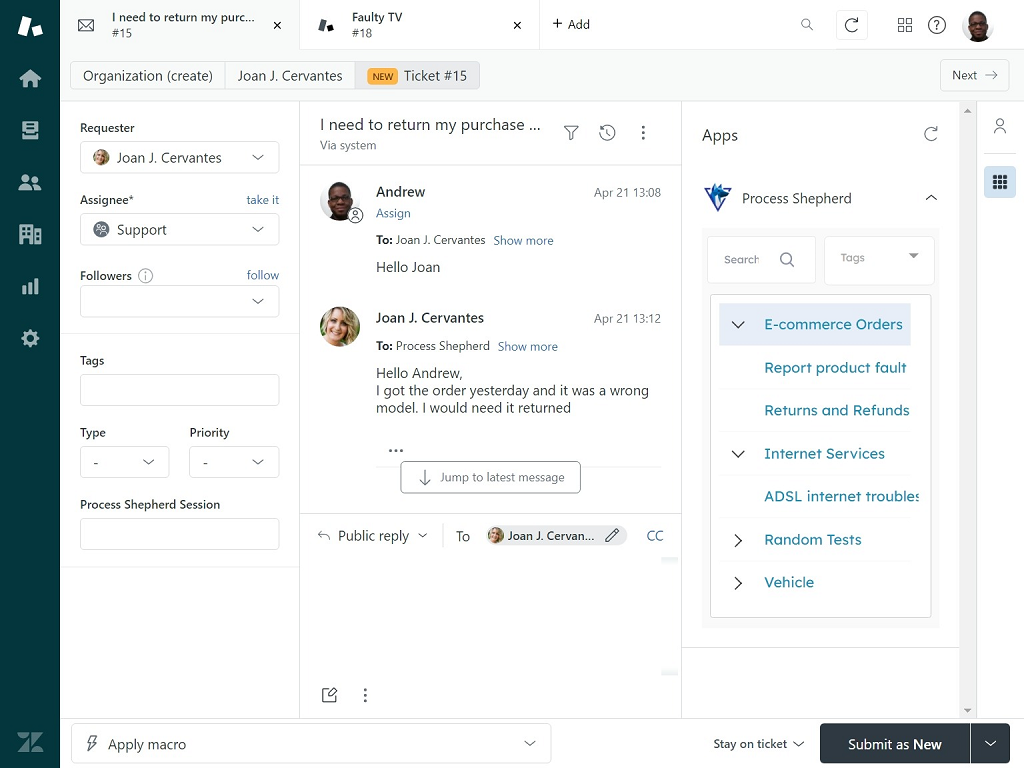Open Admin gear icon in sidebar
This screenshot has height=768, width=1024.
pyautogui.click(x=30, y=339)
